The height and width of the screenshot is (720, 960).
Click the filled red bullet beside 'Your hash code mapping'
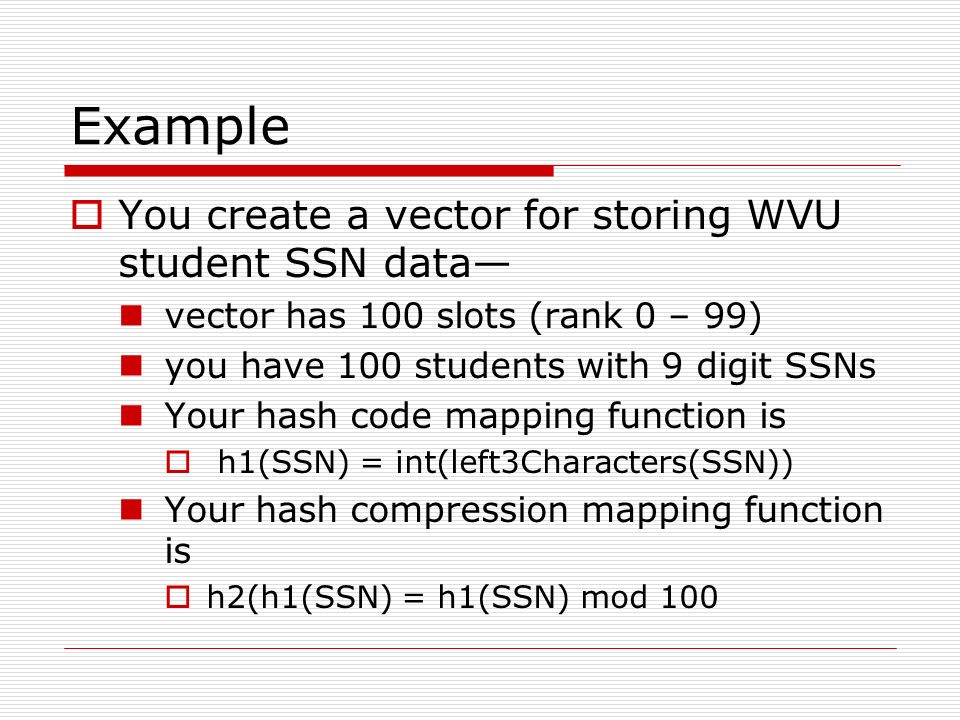pos(131,415)
